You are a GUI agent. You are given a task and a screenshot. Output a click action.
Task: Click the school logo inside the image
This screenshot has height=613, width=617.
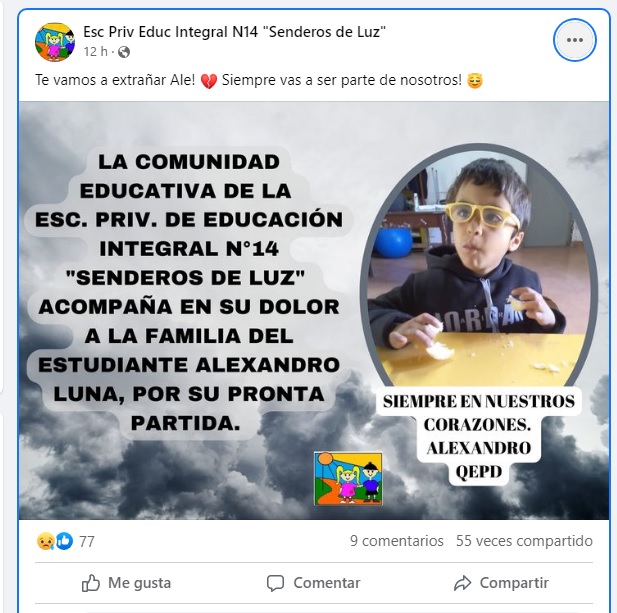(348, 478)
